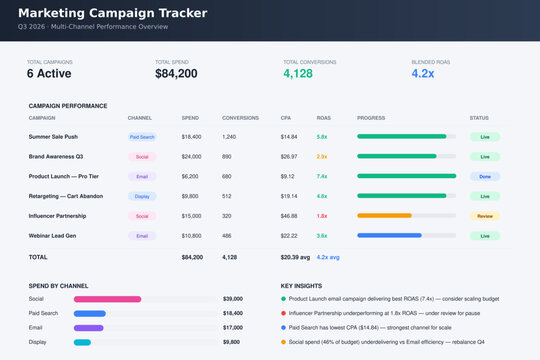Click the Campaign column header
The height and width of the screenshot is (360, 540).
point(42,118)
